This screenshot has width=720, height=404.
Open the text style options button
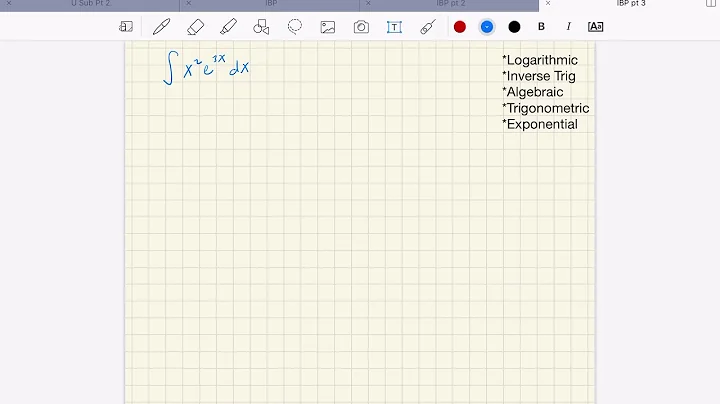click(x=596, y=27)
